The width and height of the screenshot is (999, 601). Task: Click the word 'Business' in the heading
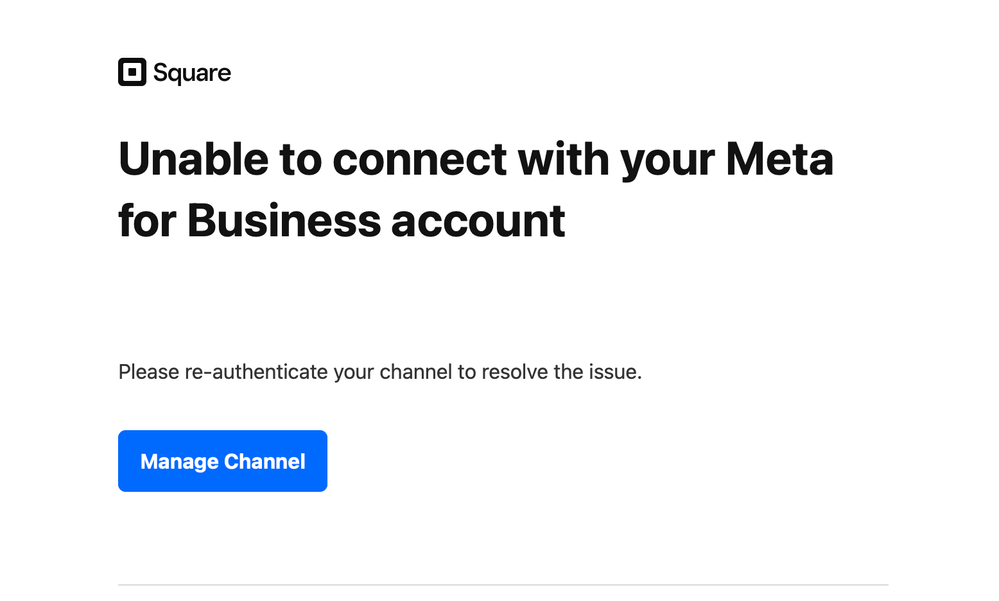[x=284, y=220]
